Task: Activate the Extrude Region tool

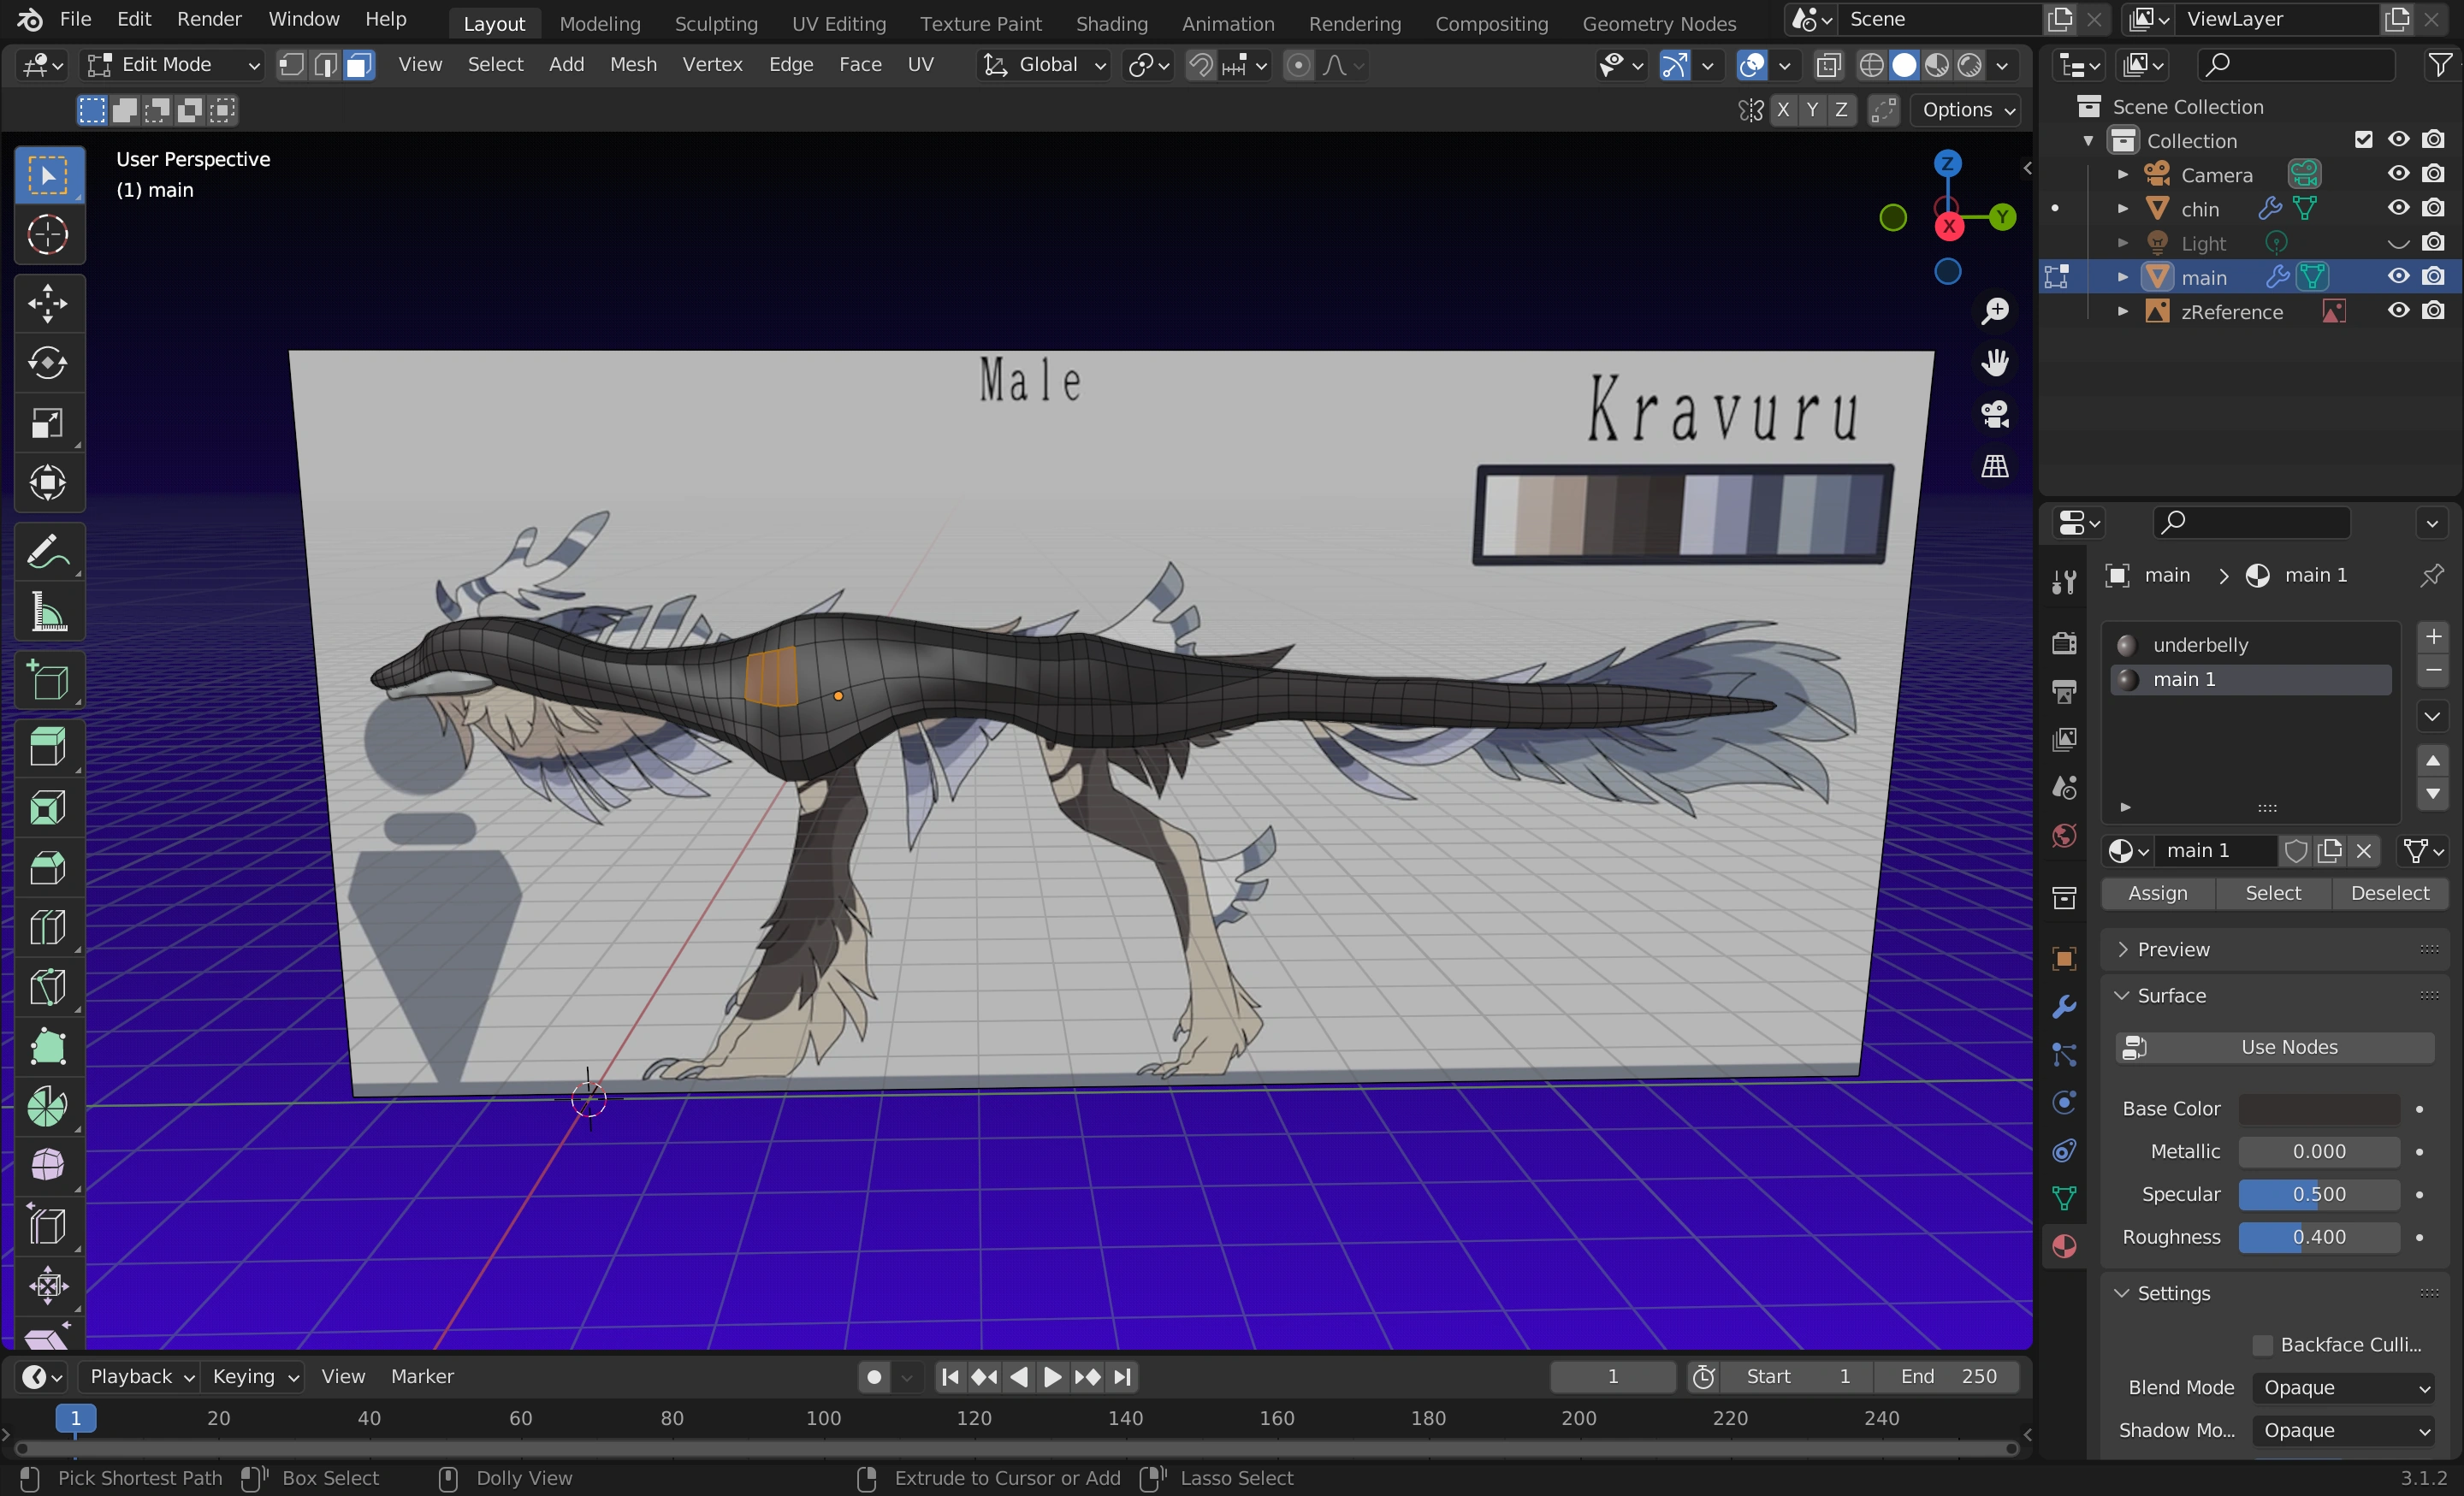Action: (x=48, y=746)
